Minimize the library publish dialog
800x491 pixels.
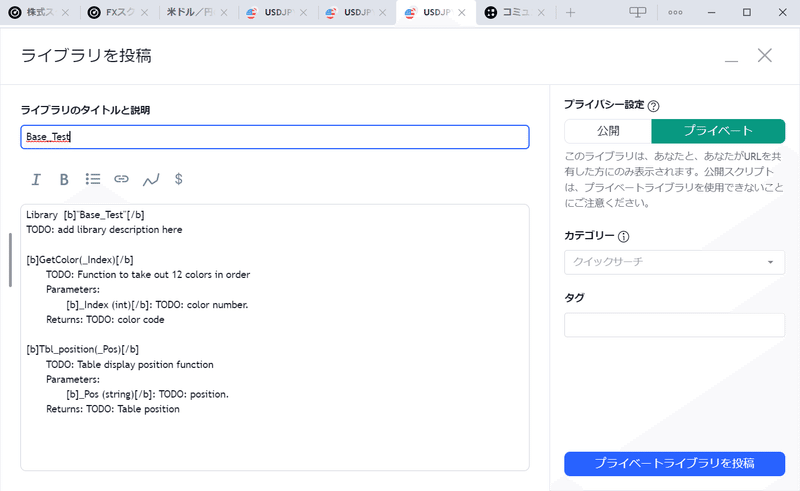(x=731, y=60)
